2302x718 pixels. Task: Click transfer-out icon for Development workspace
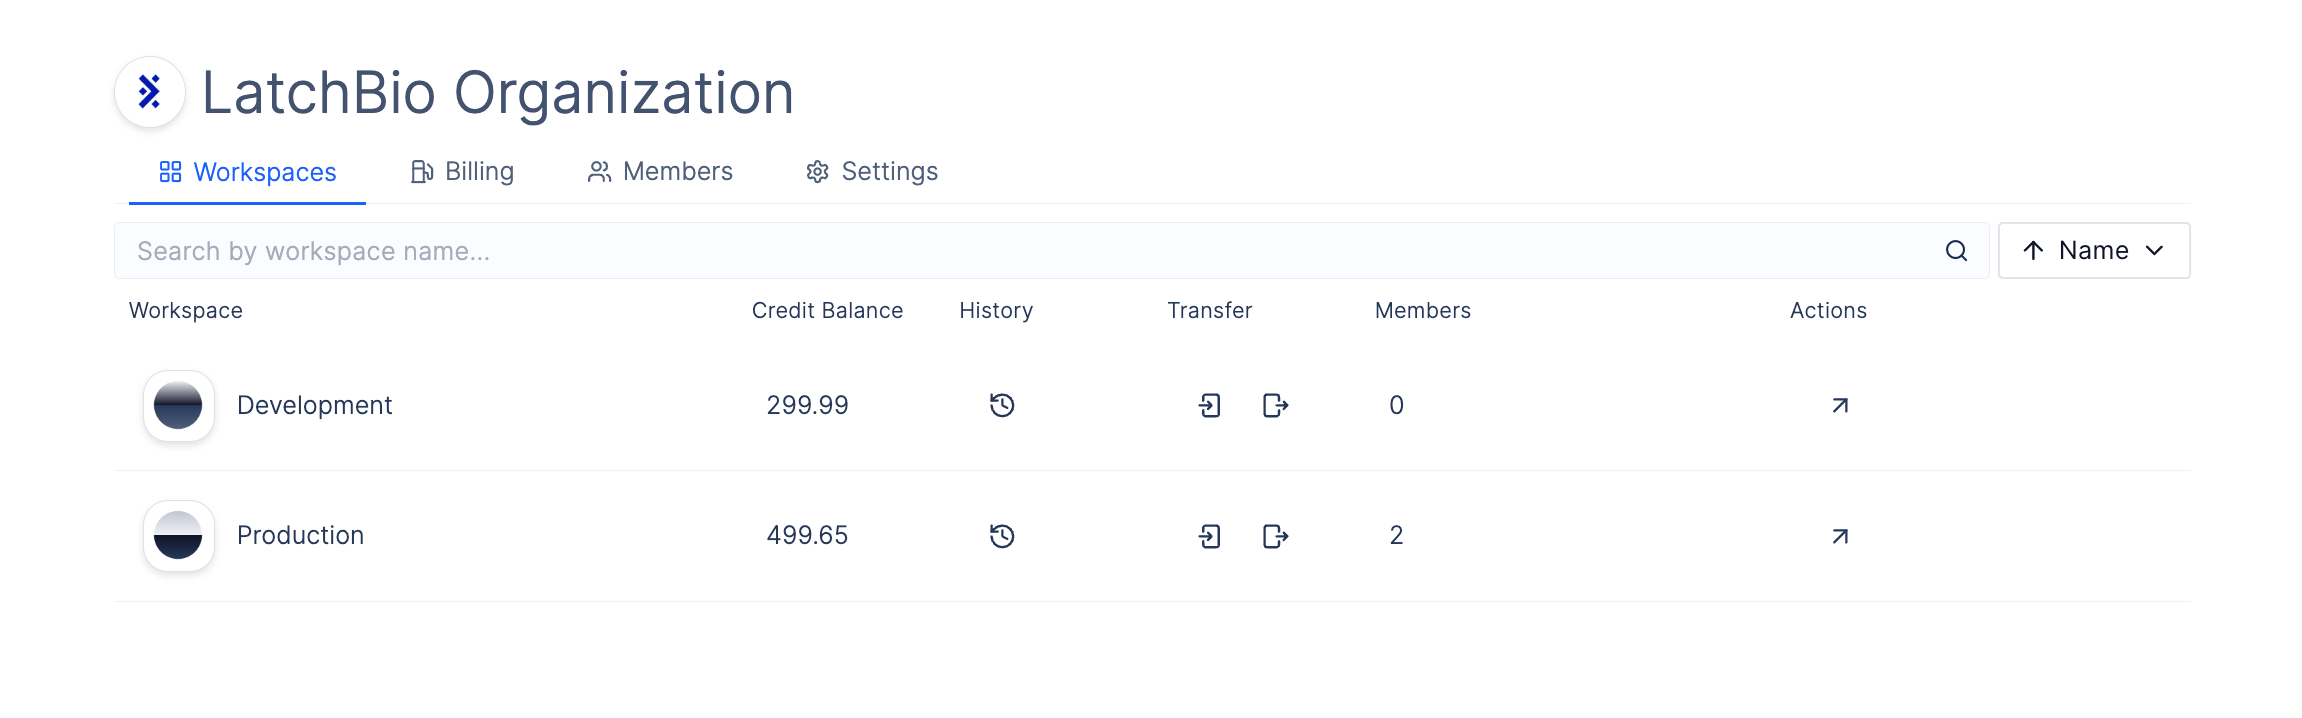pyautogui.click(x=1276, y=405)
